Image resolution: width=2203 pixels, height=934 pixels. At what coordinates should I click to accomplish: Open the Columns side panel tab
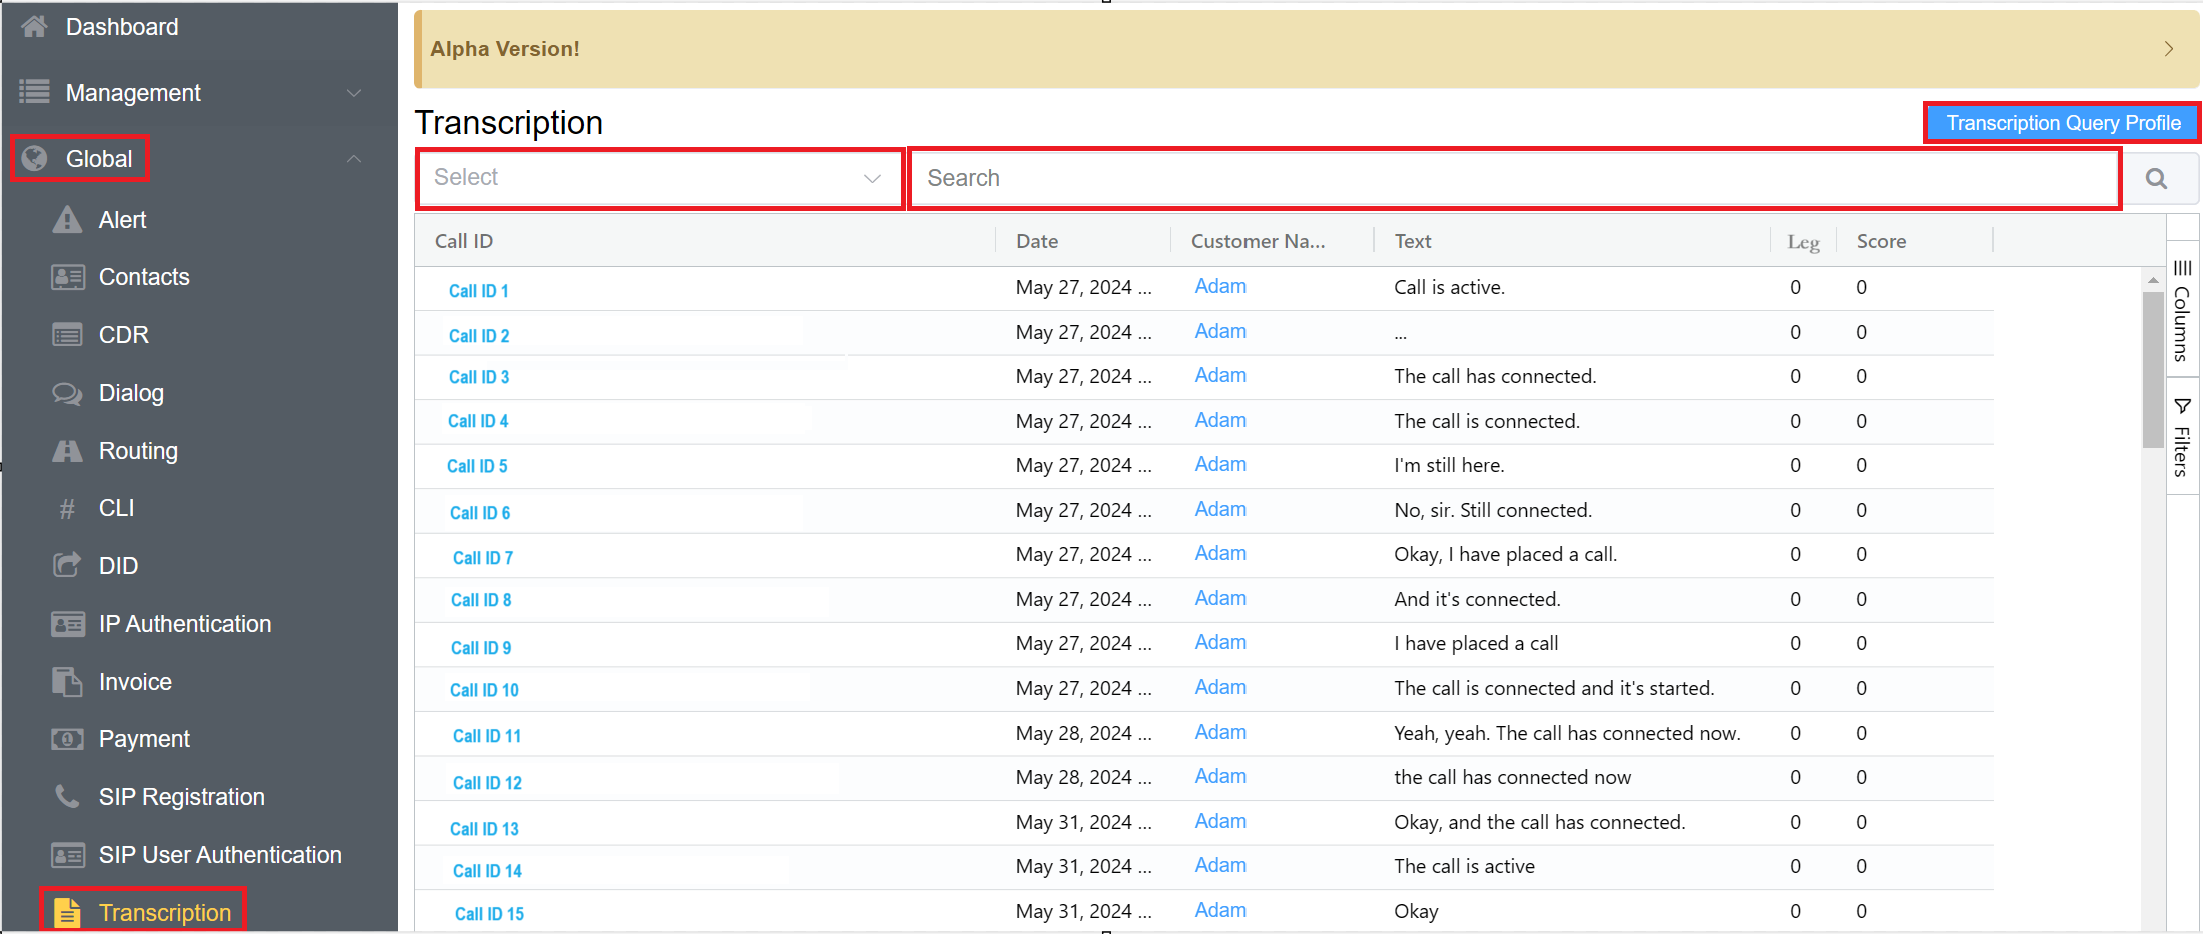tap(2182, 310)
